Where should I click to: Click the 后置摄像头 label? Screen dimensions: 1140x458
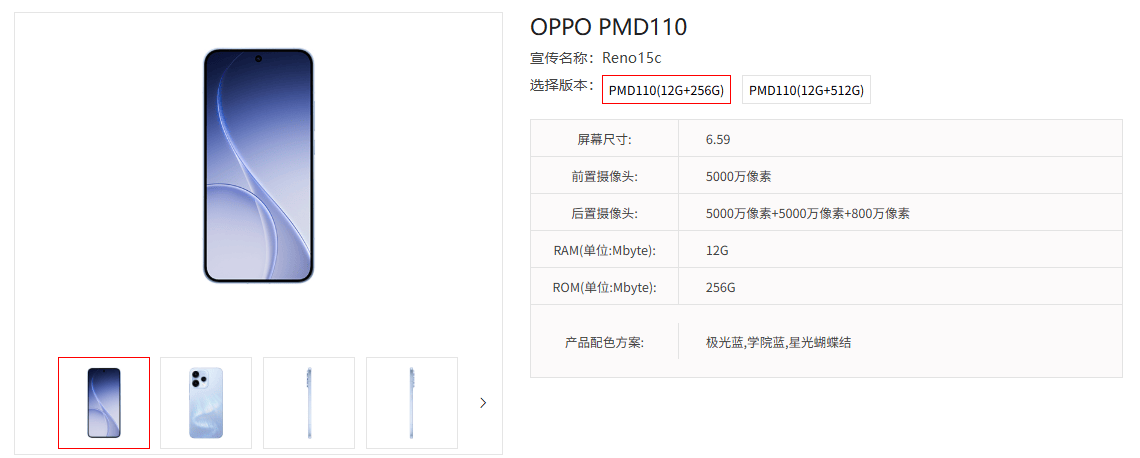click(x=605, y=213)
